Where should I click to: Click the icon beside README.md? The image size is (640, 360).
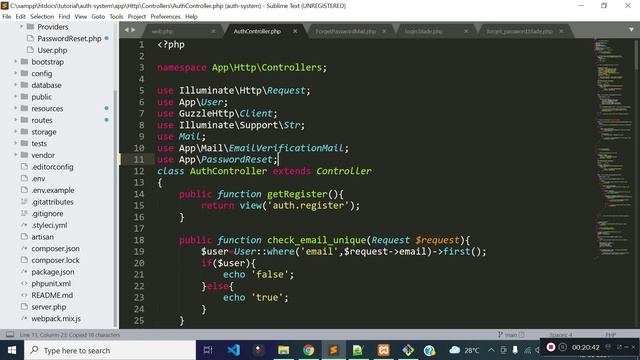coord(24,295)
